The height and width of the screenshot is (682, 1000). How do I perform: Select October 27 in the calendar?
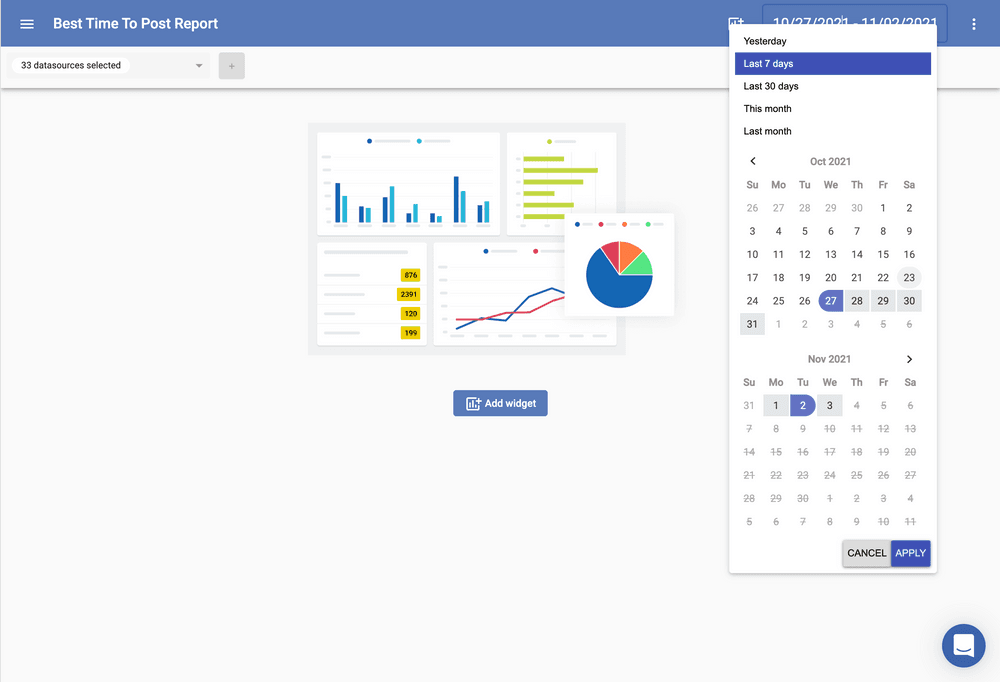[x=831, y=301]
